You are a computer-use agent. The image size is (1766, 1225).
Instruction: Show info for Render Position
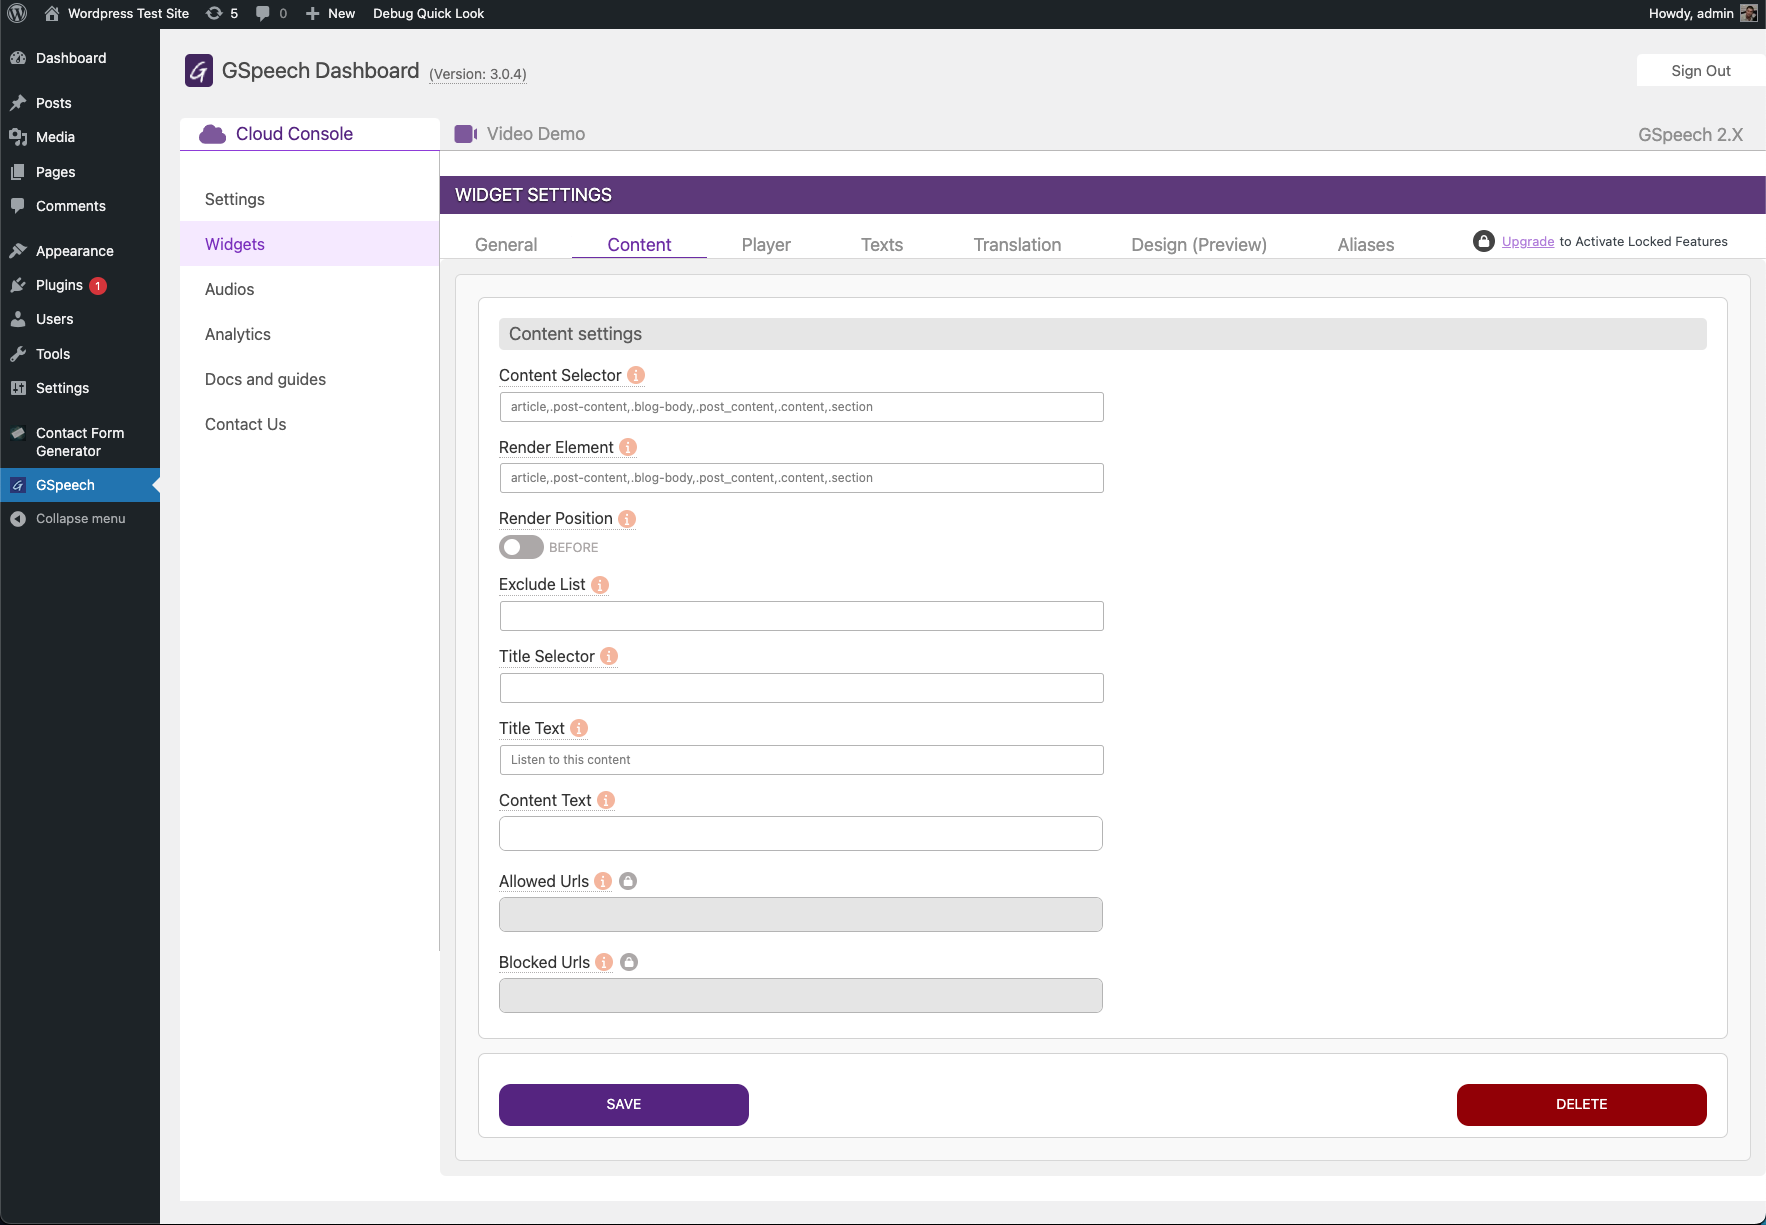tap(627, 518)
